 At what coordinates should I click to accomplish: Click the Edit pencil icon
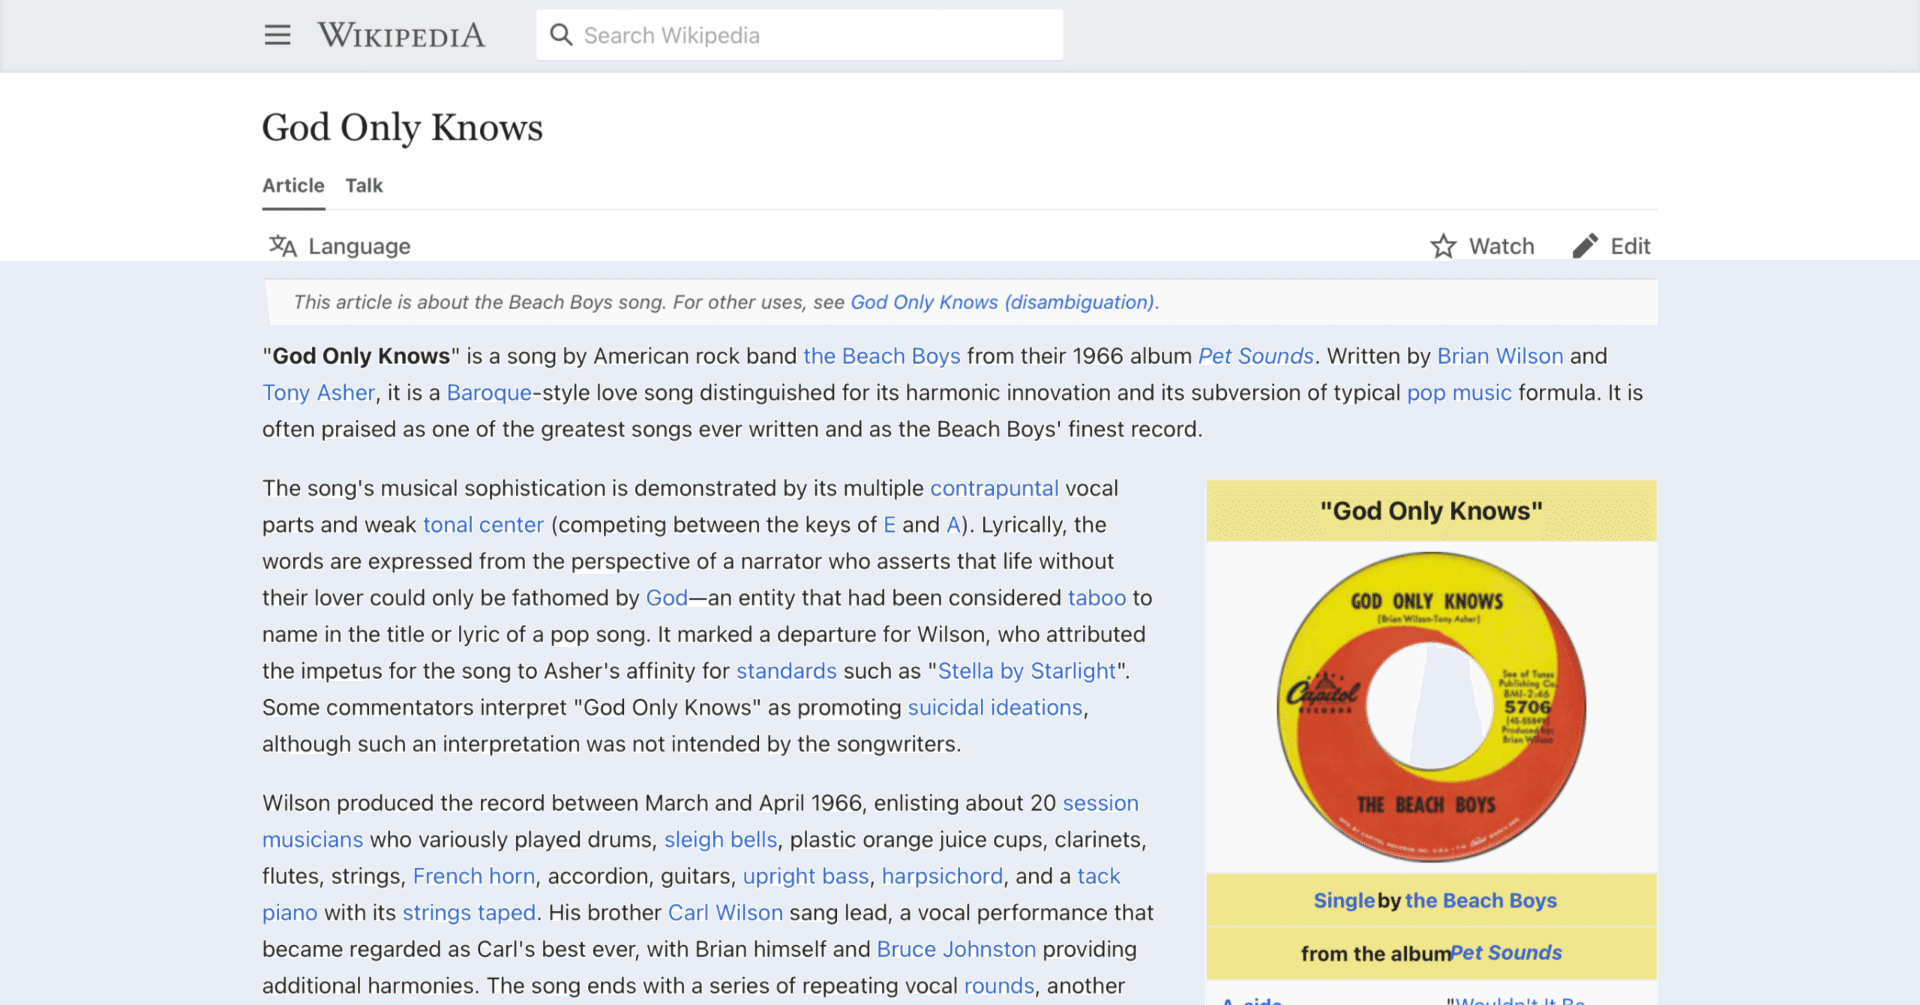[x=1585, y=246]
